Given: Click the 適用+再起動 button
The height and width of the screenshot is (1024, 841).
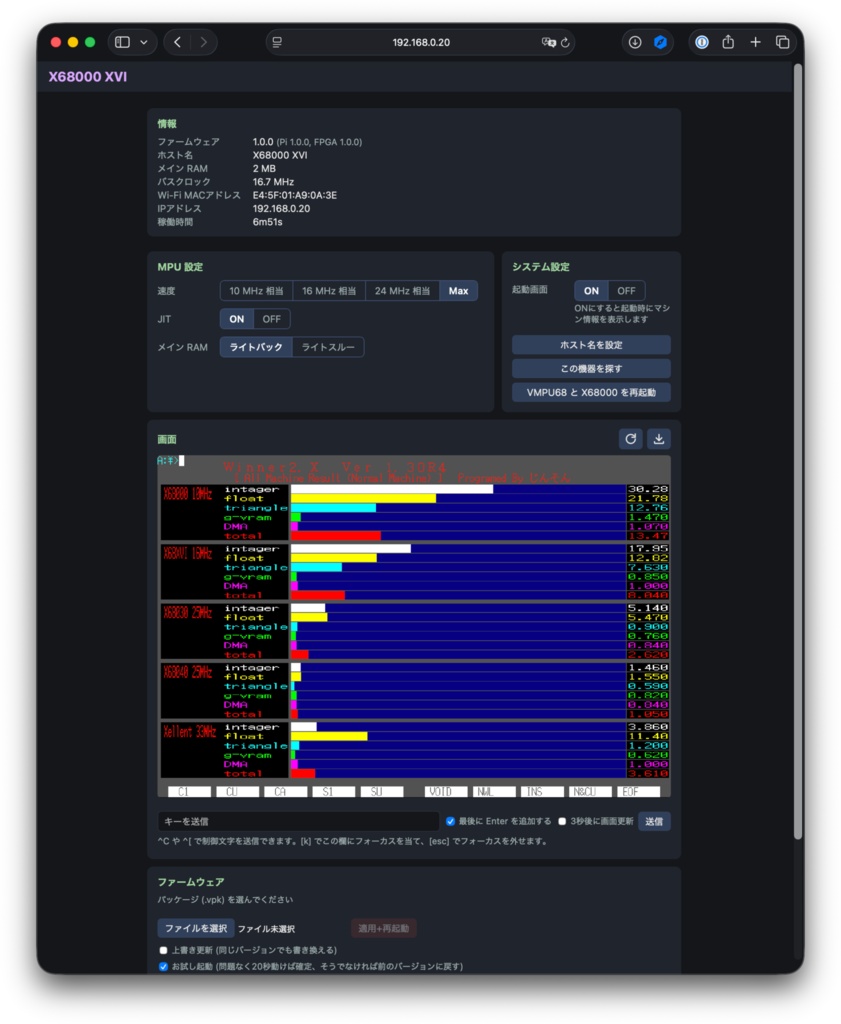Looking at the screenshot, I should [383, 929].
